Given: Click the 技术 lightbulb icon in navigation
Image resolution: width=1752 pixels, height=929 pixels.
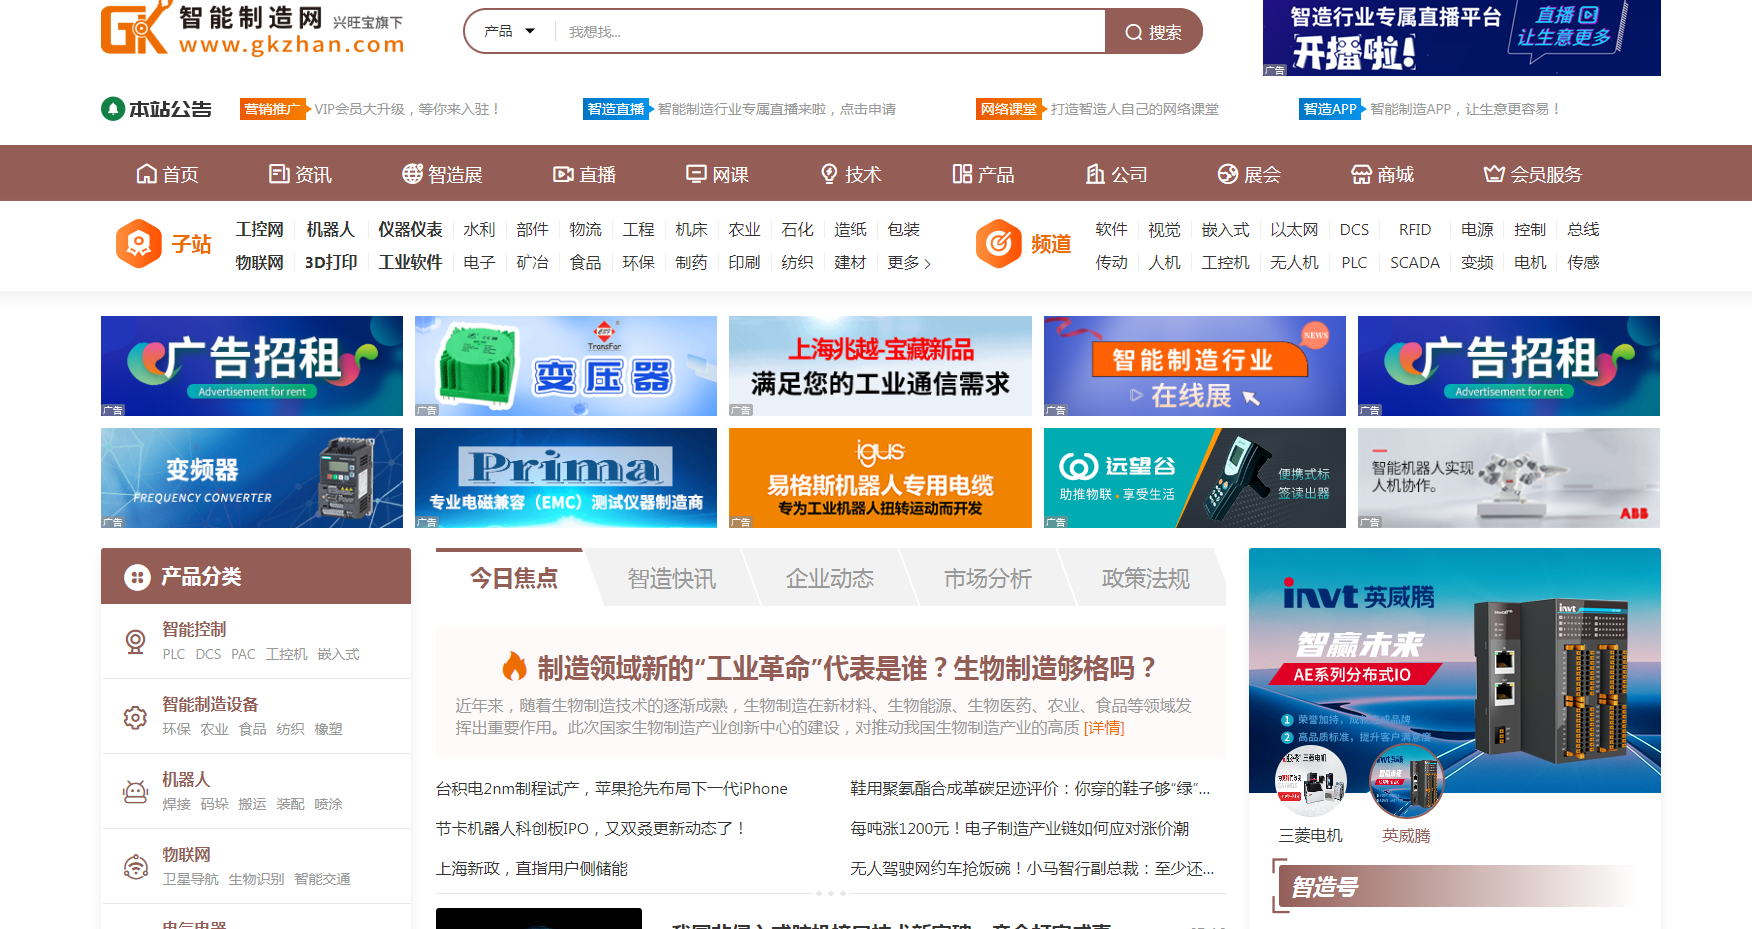Looking at the screenshot, I should [x=829, y=174].
